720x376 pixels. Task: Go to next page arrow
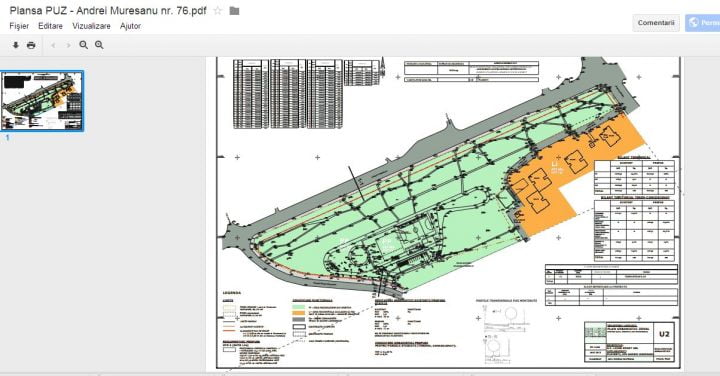pyautogui.click(x=68, y=45)
